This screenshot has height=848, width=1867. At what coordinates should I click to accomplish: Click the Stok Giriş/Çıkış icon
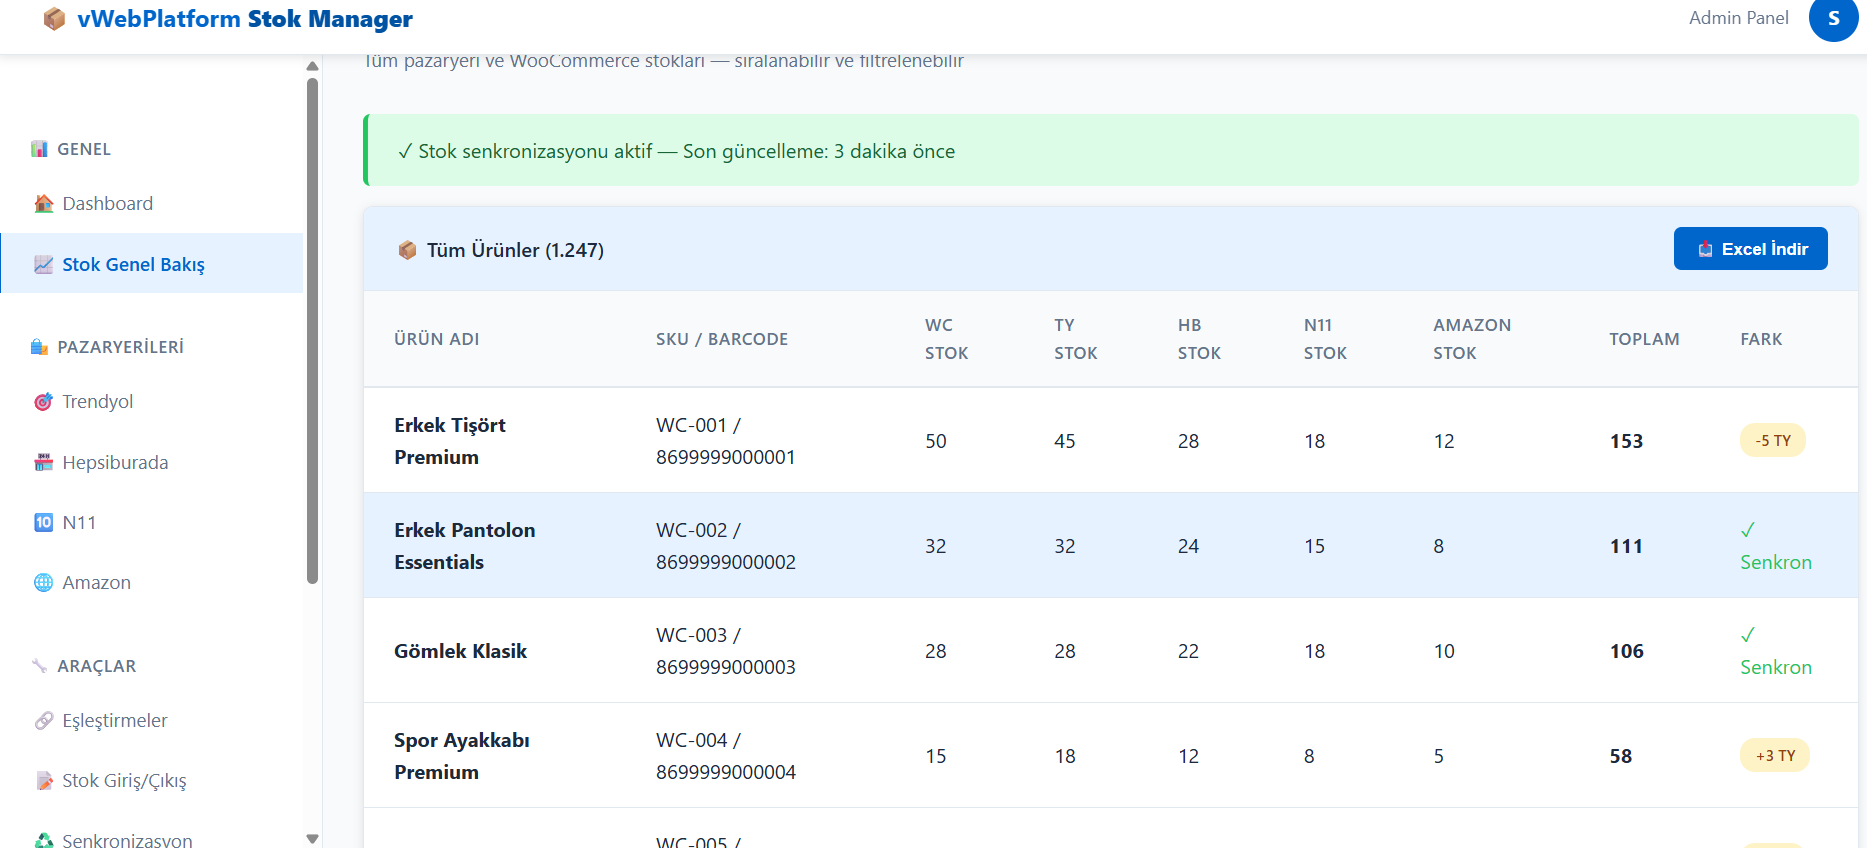43,781
